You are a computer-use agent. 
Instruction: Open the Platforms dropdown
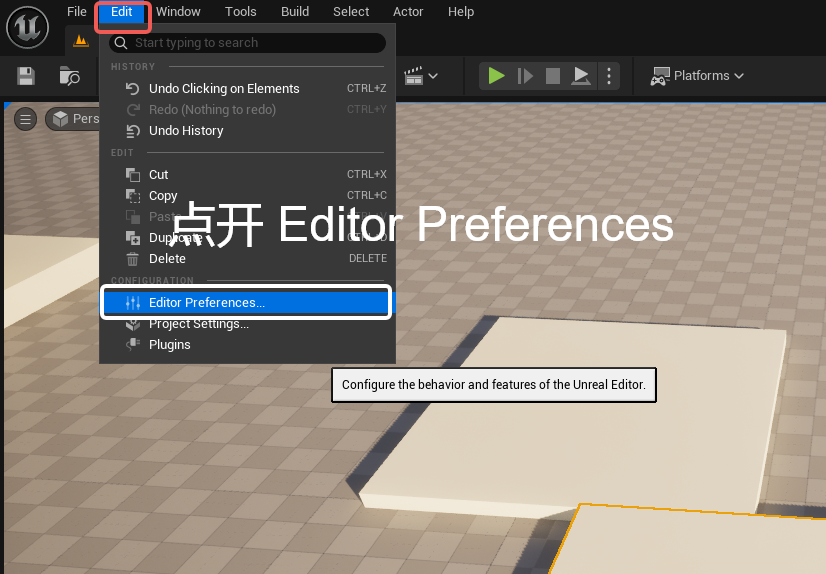(x=697, y=76)
